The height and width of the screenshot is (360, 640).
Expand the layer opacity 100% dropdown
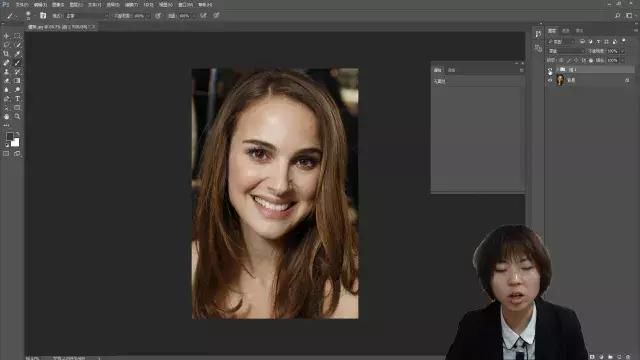tap(622, 51)
